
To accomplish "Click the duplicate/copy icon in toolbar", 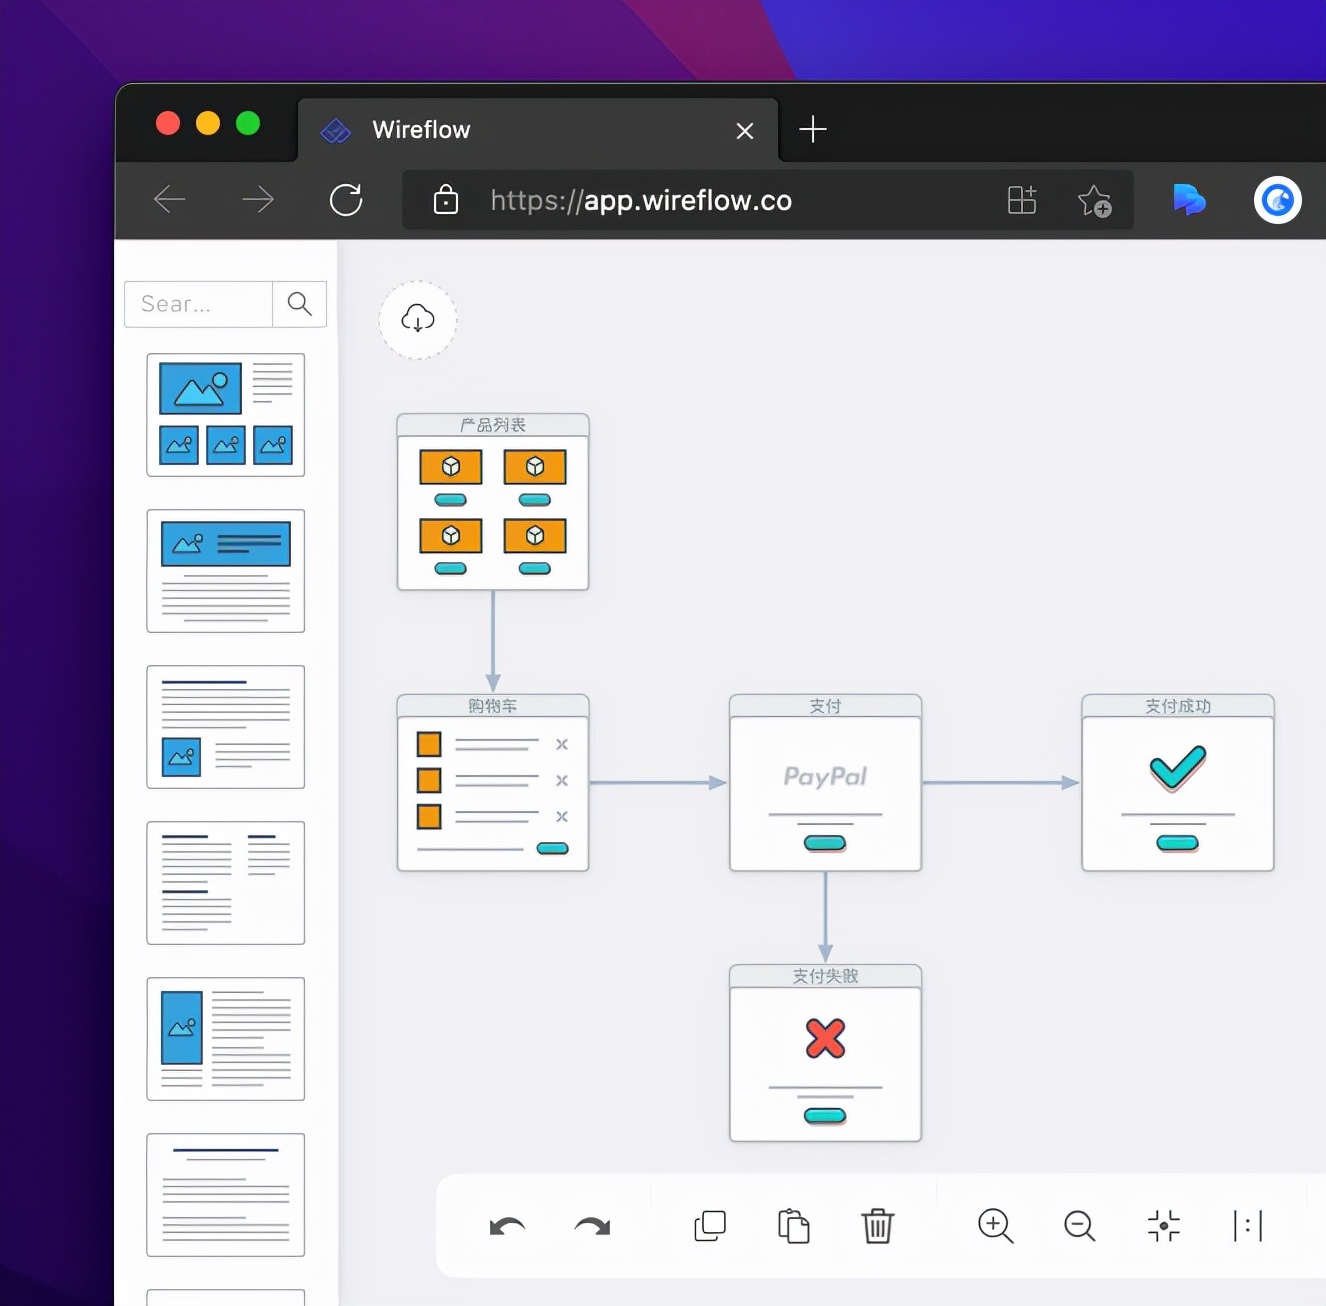I will click(710, 1226).
